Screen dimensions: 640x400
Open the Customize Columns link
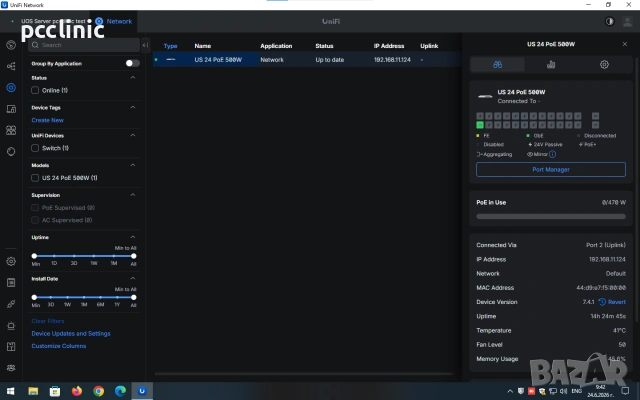(x=59, y=346)
